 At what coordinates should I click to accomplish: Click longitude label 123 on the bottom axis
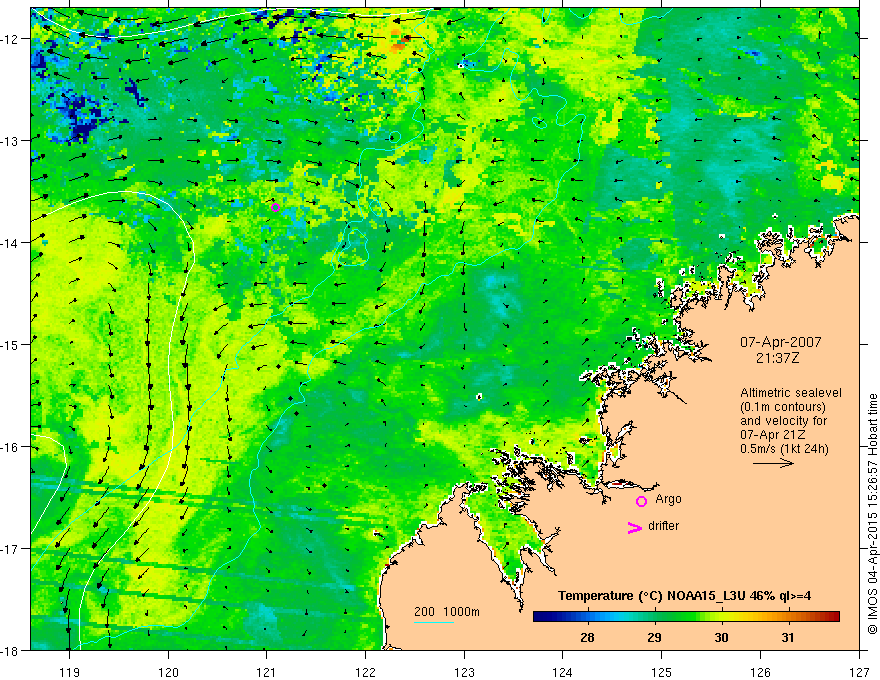(464, 672)
